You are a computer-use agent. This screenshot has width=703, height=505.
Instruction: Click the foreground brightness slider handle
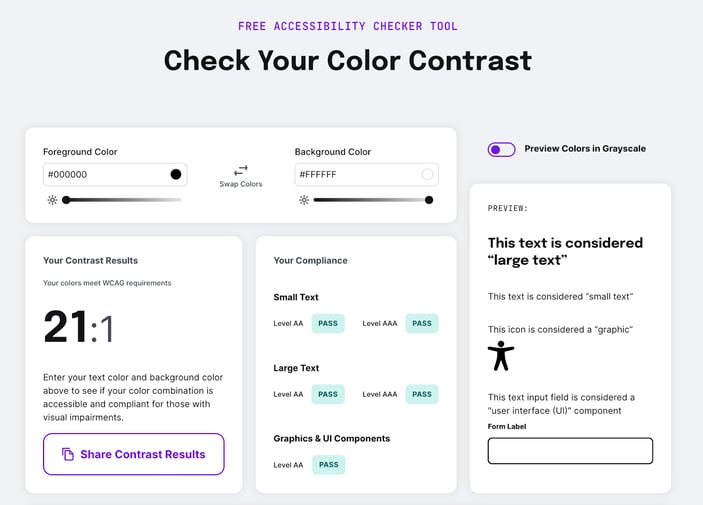[x=66, y=200]
